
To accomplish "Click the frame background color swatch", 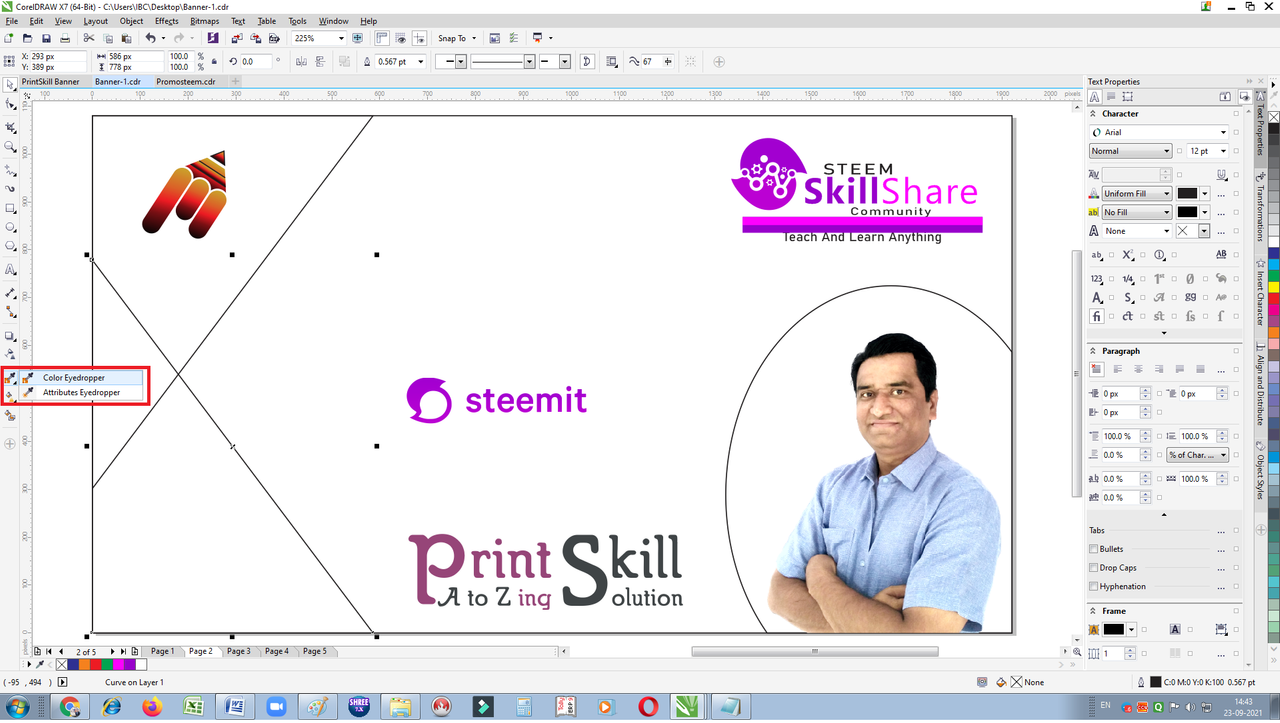I will click(x=1113, y=630).
